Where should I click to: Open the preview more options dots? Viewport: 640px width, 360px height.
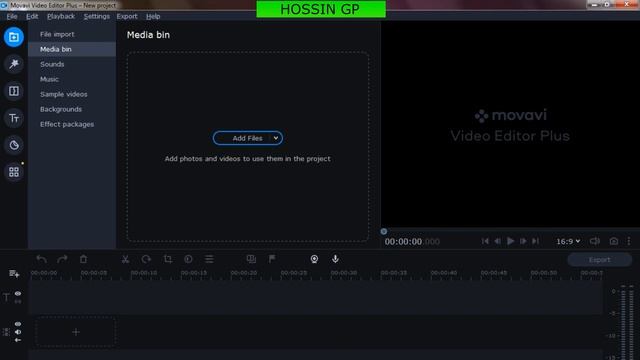click(x=629, y=241)
